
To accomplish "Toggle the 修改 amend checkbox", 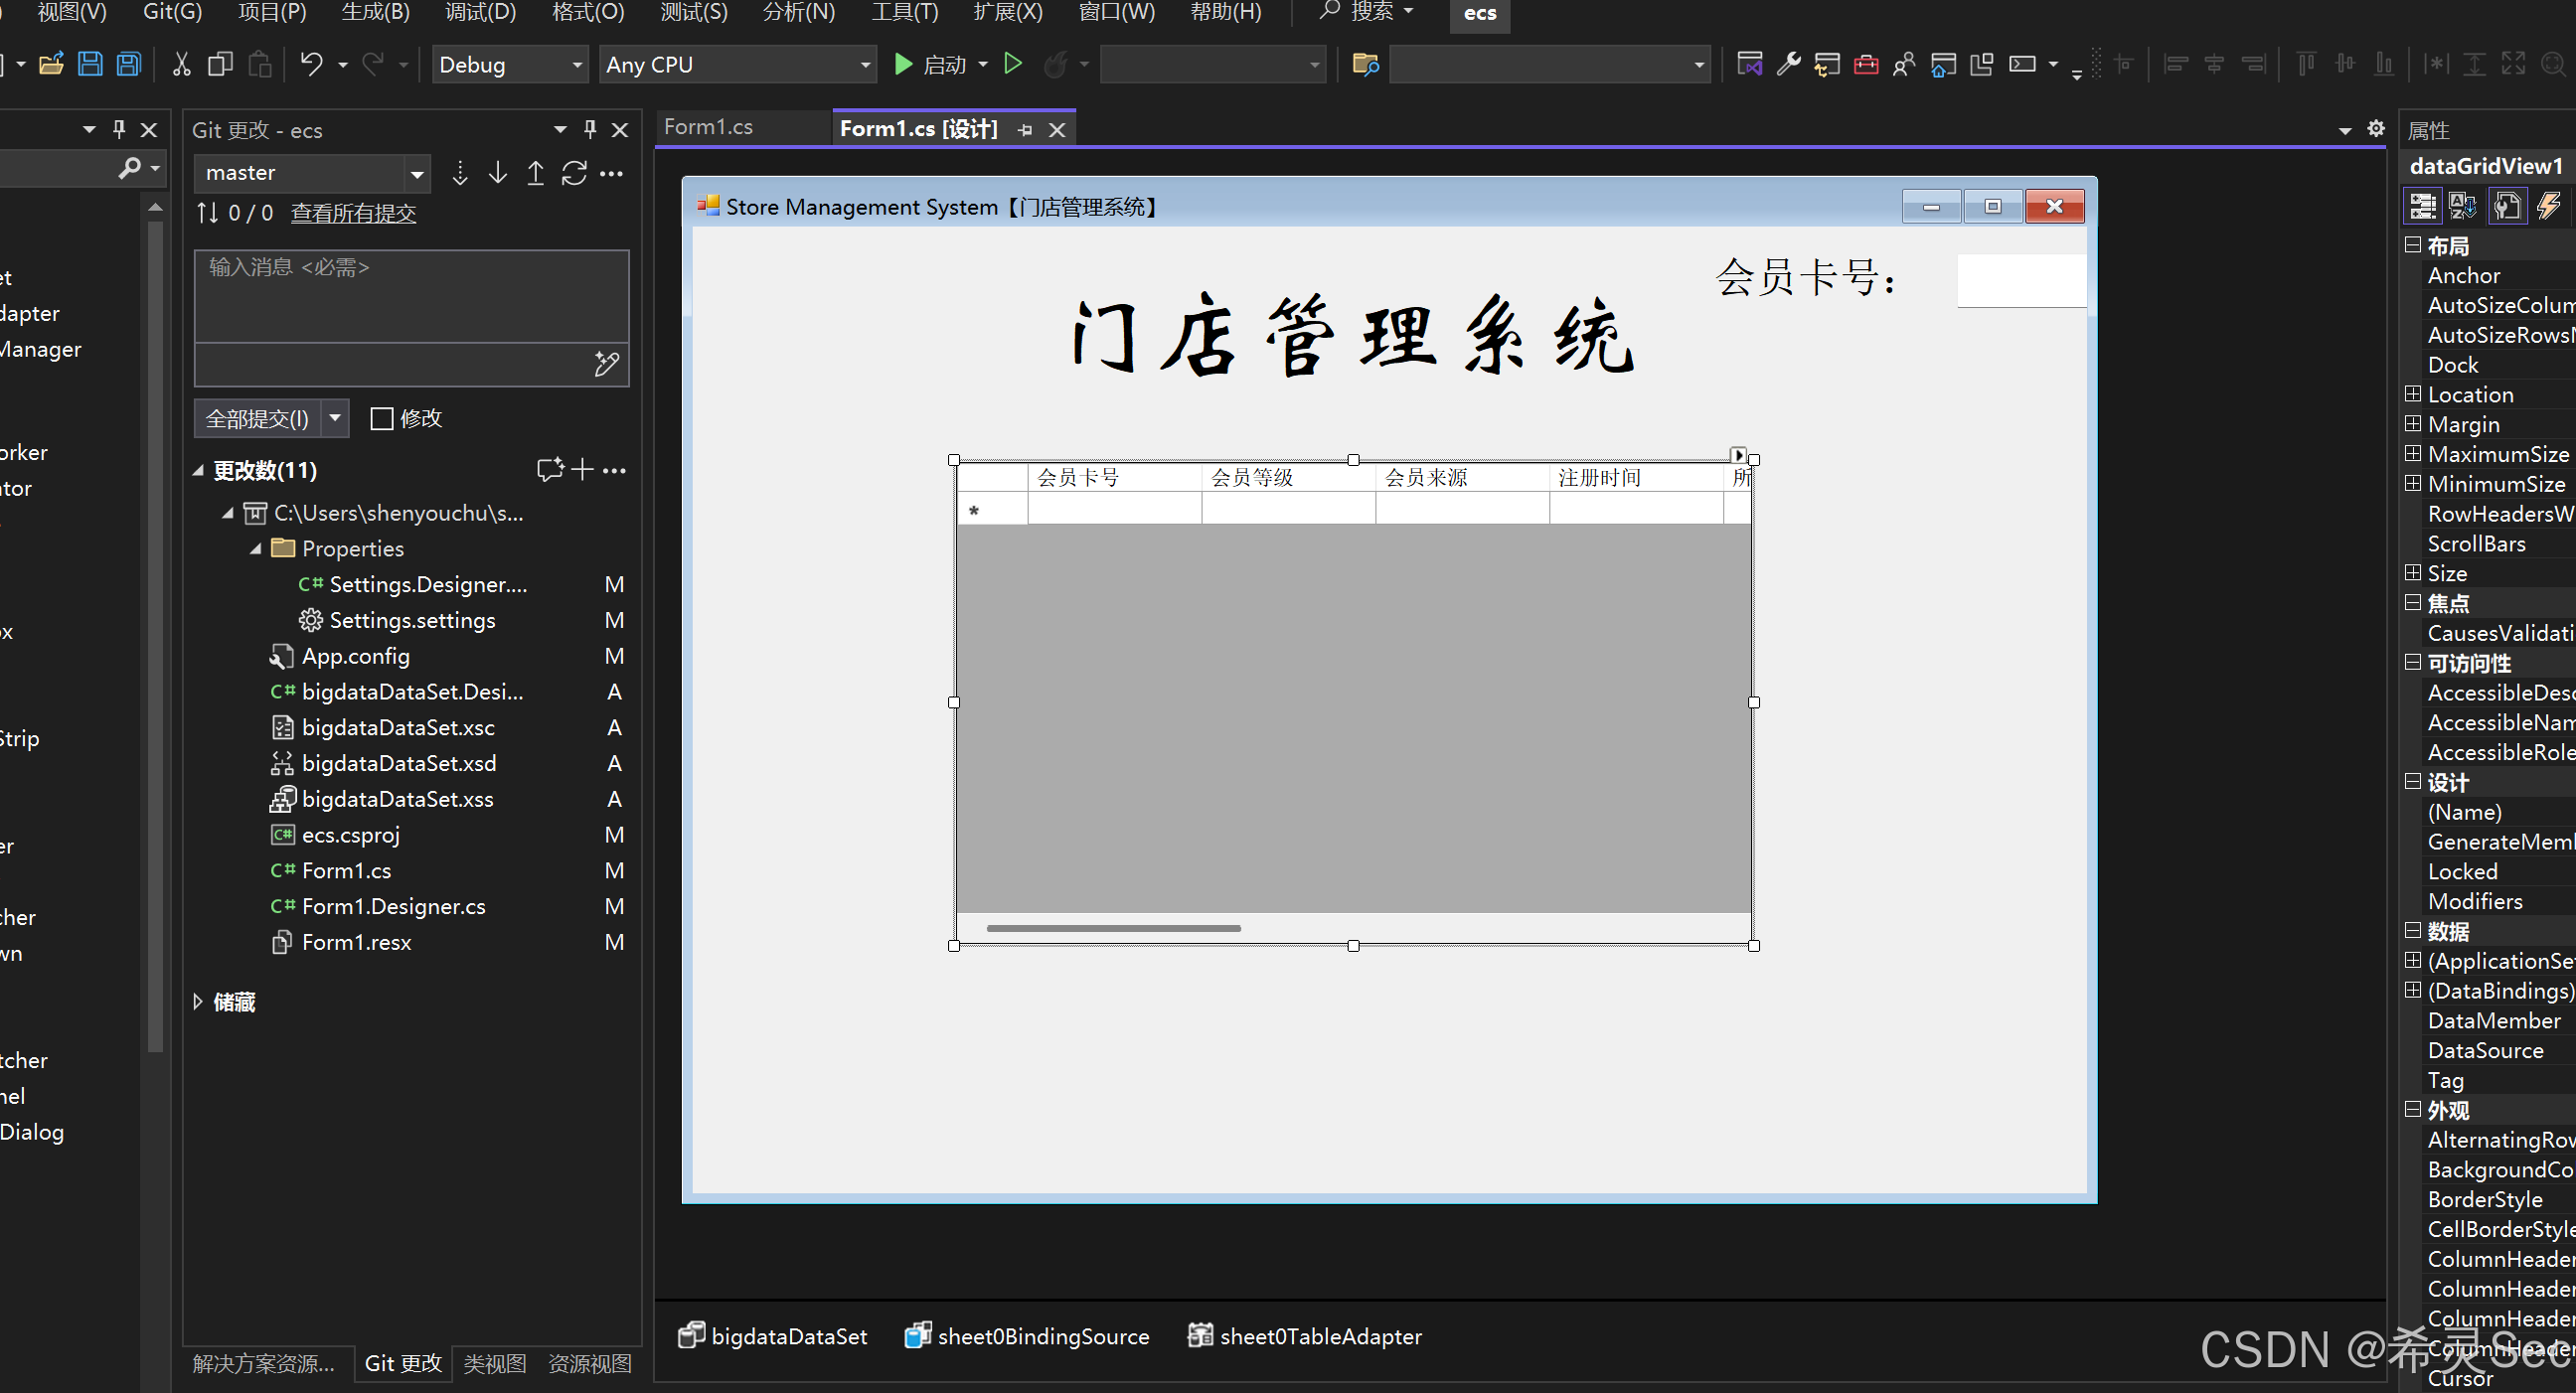I will tap(382, 418).
